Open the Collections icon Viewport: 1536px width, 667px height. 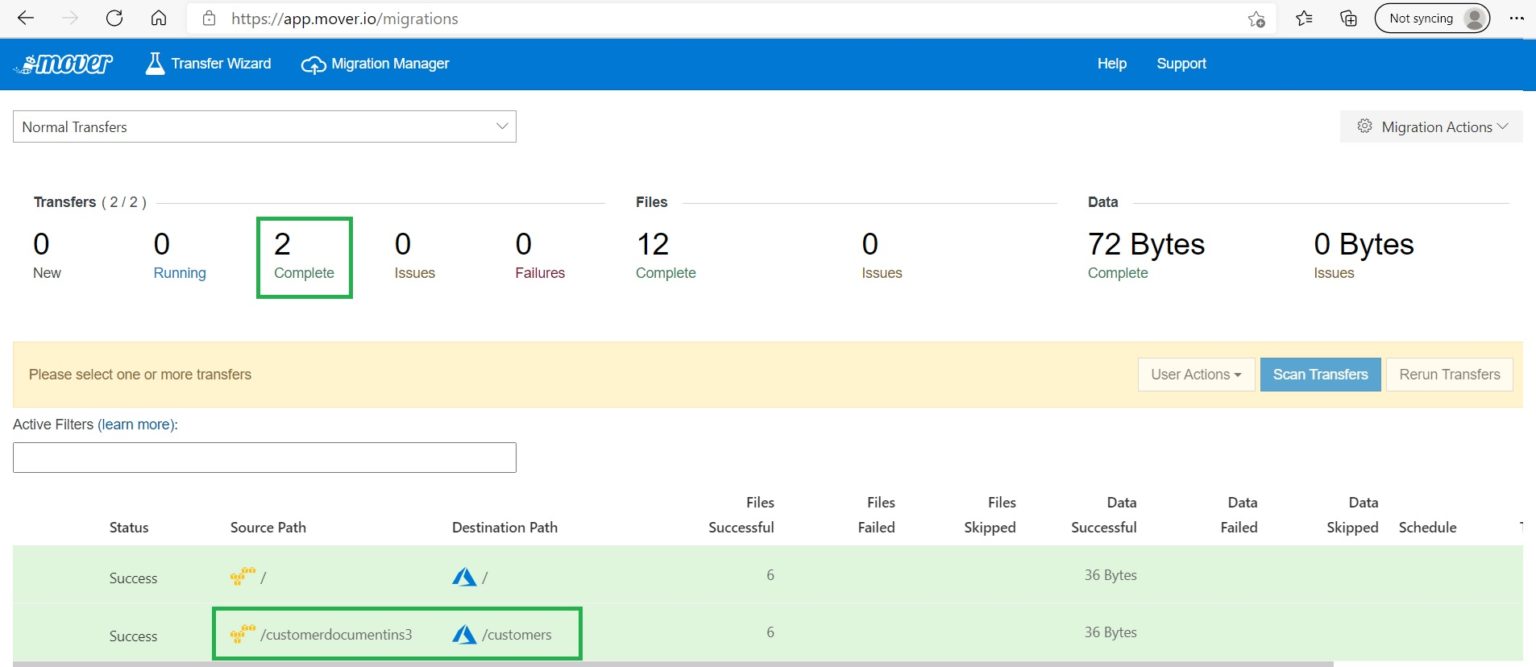click(x=1348, y=18)
